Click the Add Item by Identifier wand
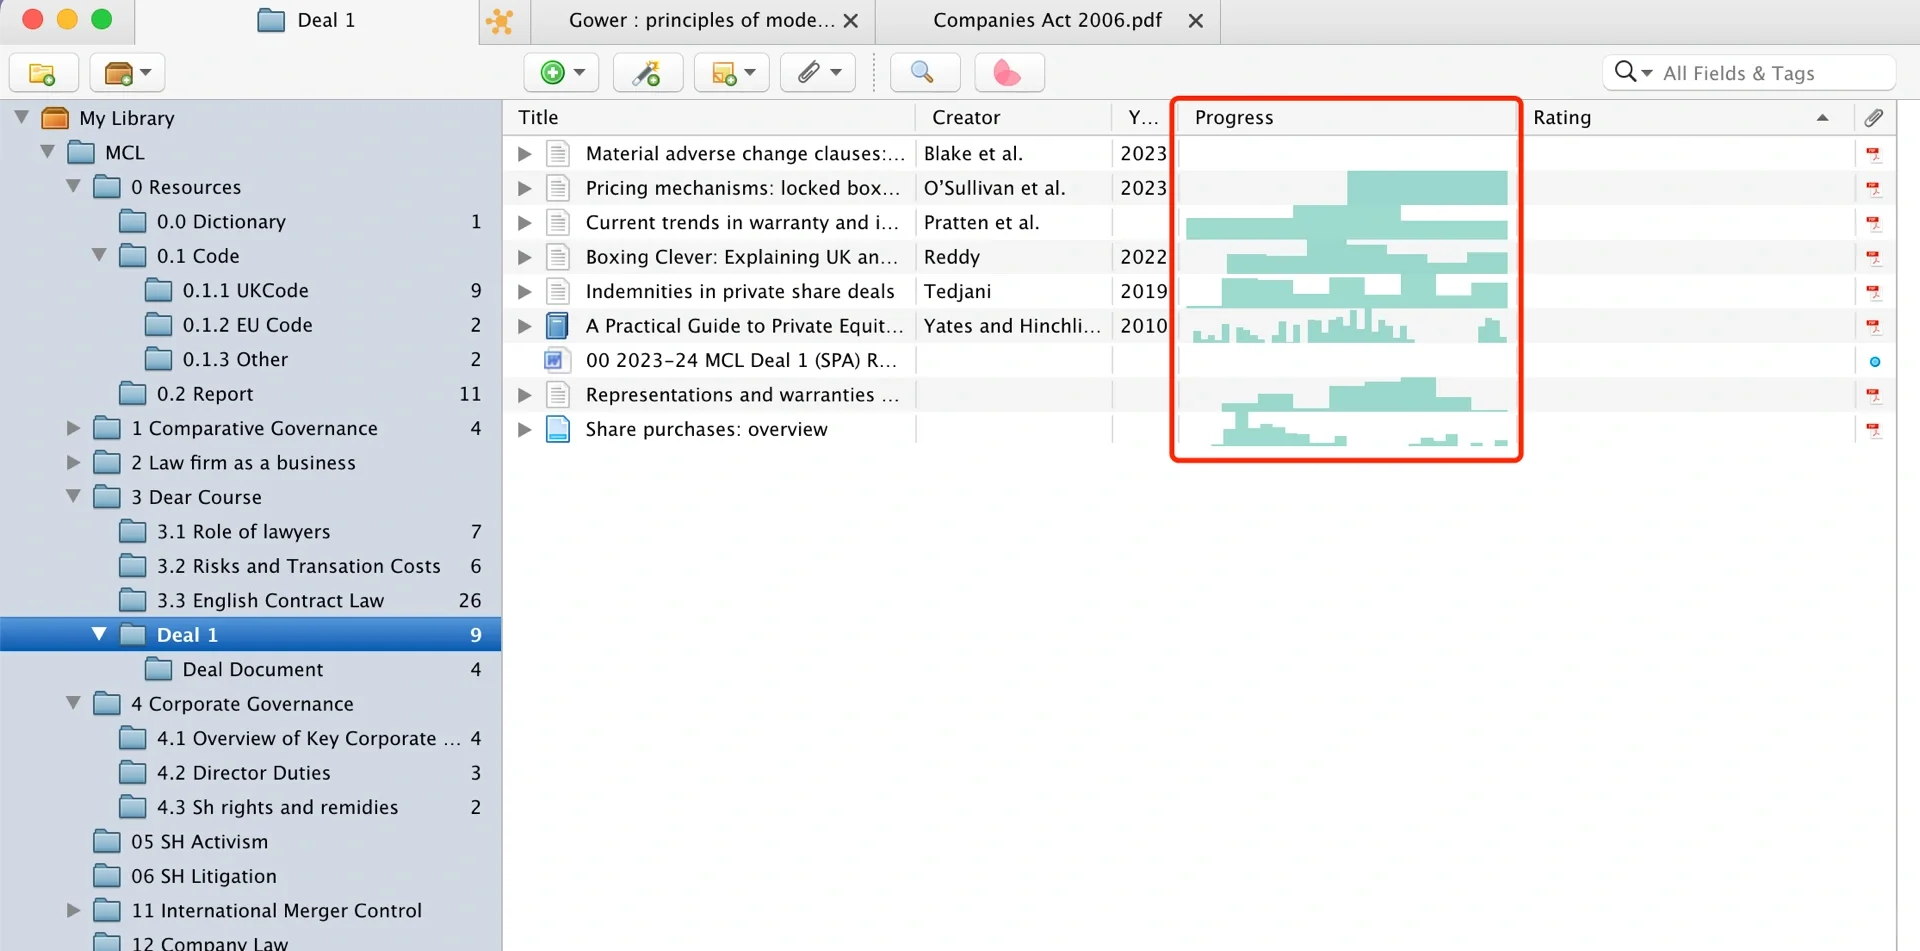 coord(648,73)
